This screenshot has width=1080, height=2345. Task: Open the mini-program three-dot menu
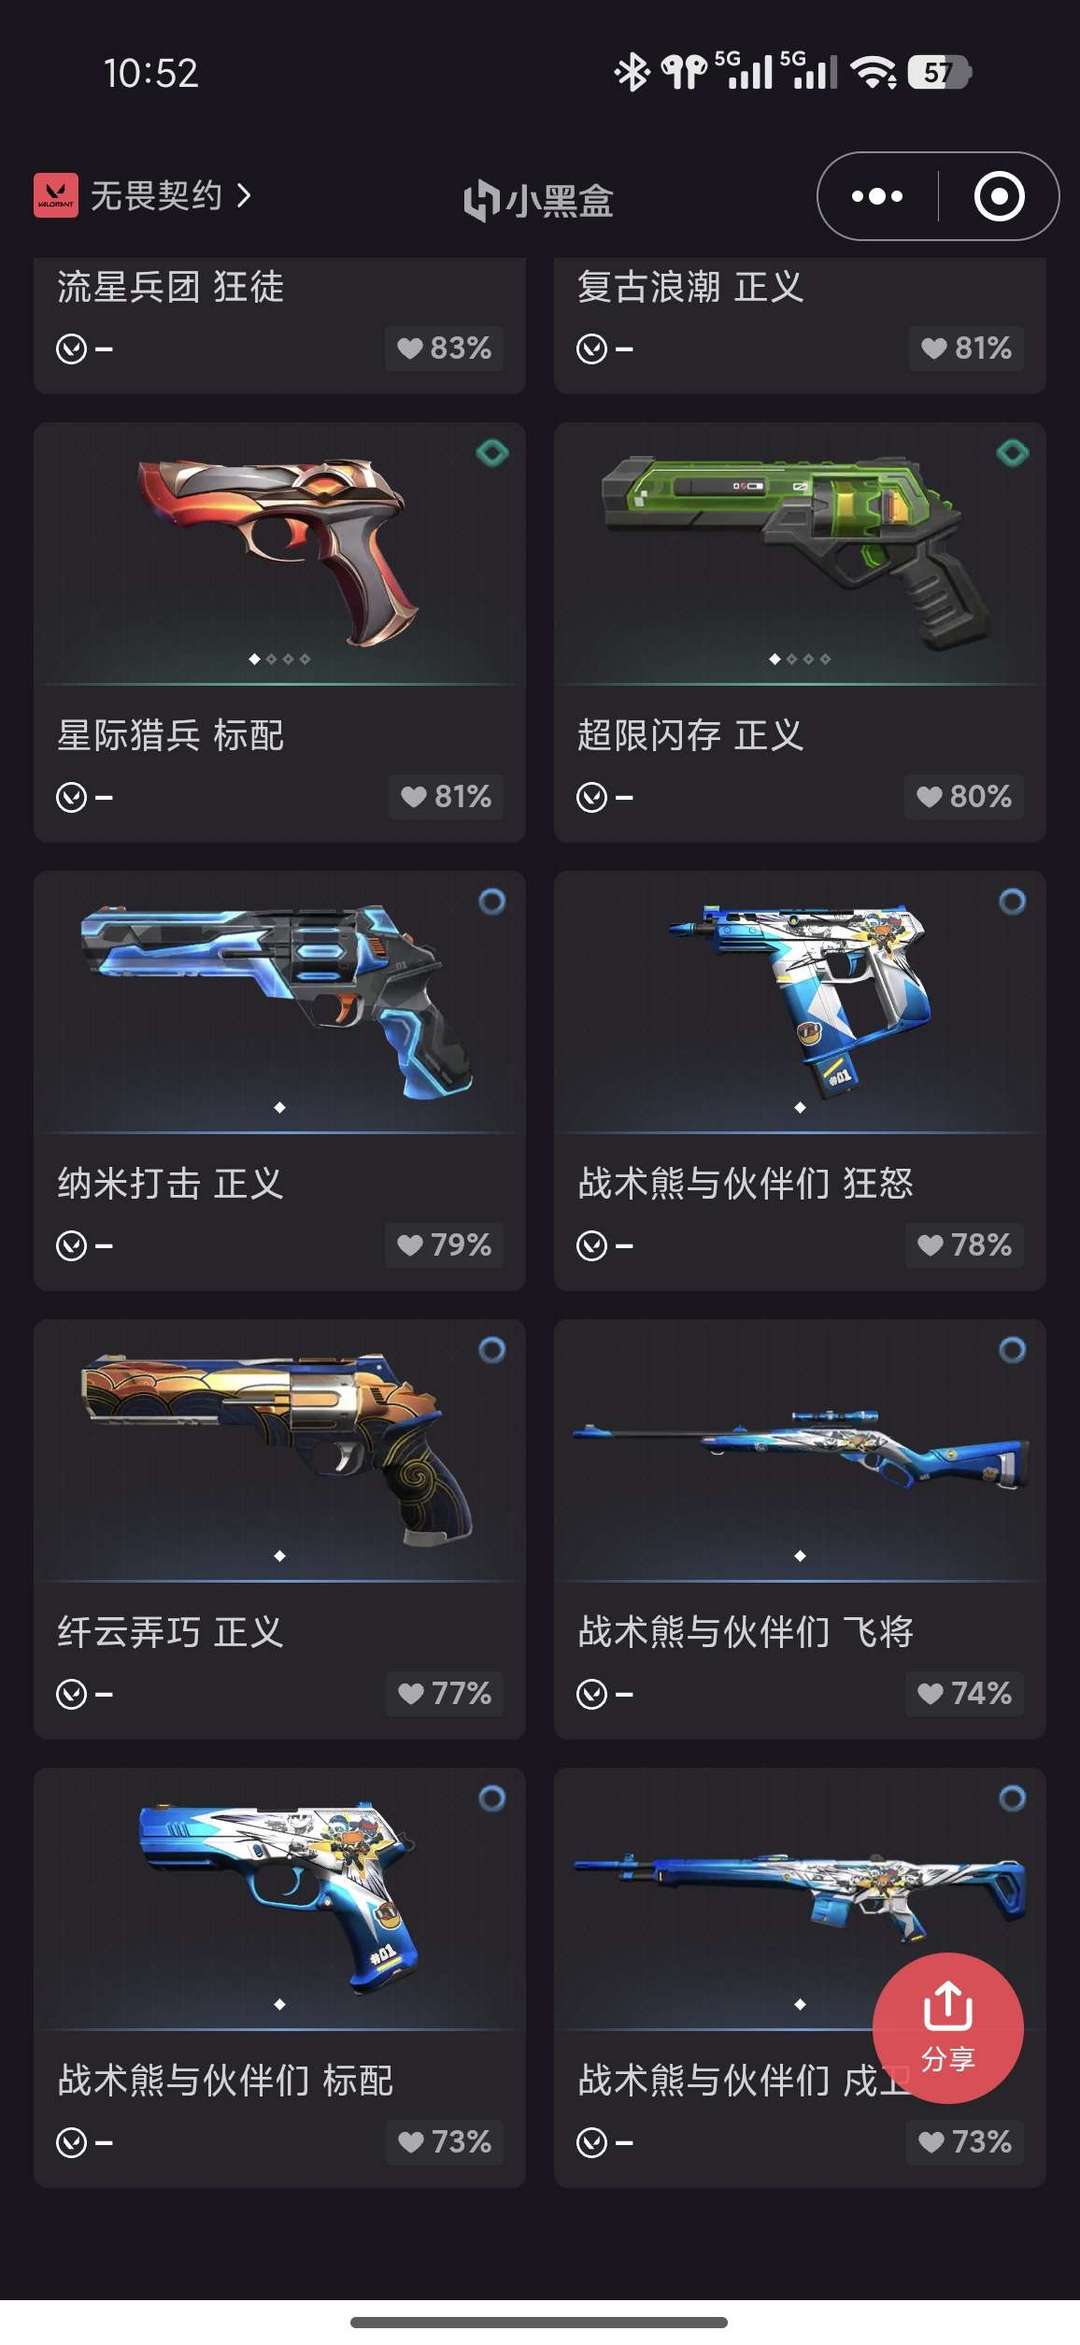pyautogui.click(x=877, y=196)
